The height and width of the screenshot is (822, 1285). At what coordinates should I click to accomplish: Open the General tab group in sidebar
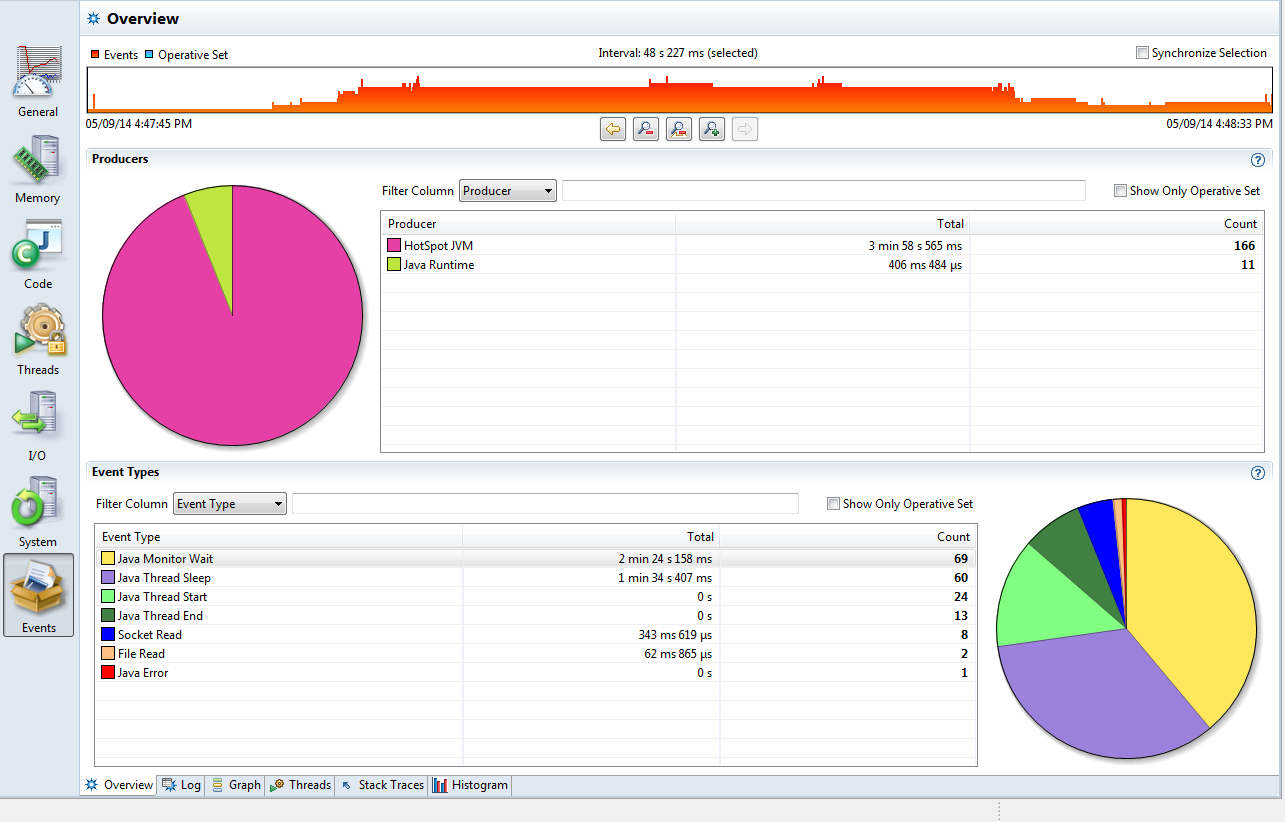(x=38, y=81)
